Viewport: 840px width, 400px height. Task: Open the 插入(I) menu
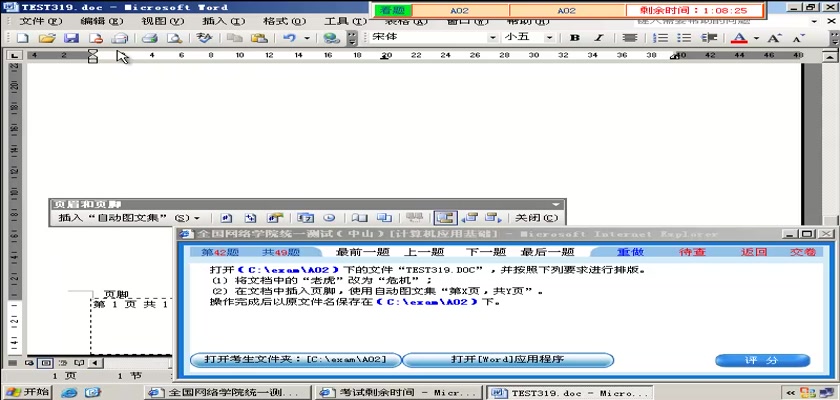[x=223, y=21]
